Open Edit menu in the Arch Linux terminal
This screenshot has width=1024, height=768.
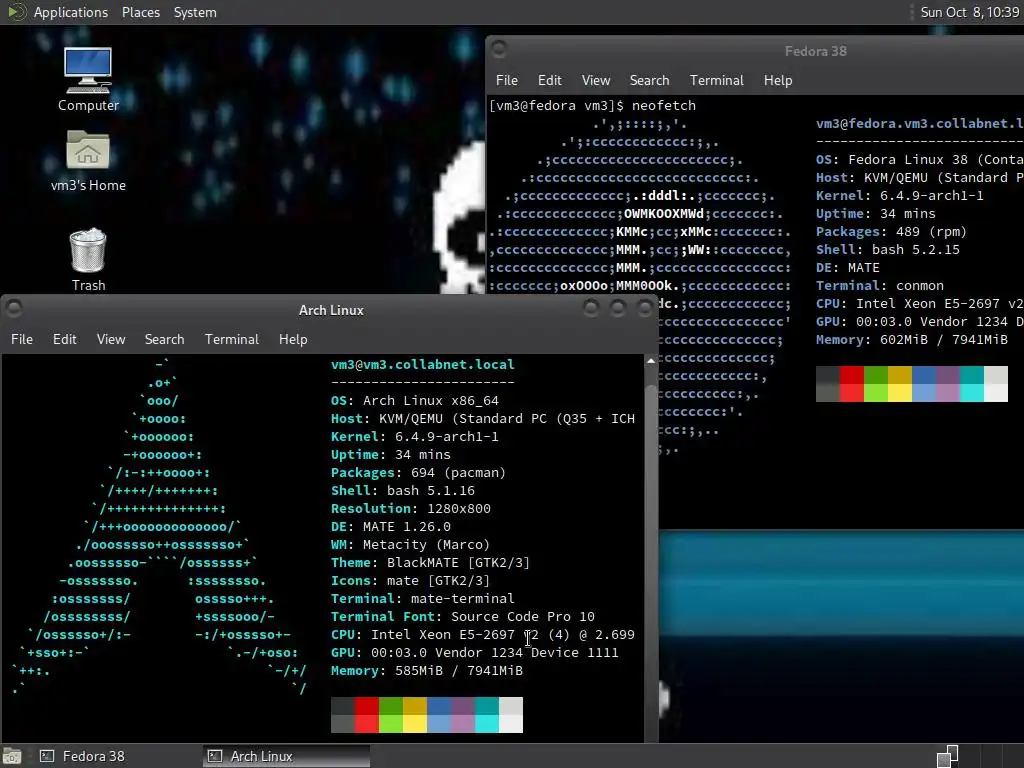[64, 339]
